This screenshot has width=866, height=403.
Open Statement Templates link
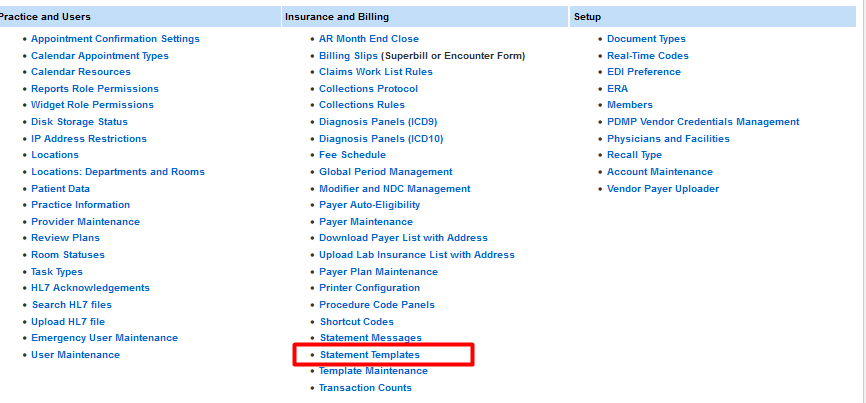click(x=369, y=355)
